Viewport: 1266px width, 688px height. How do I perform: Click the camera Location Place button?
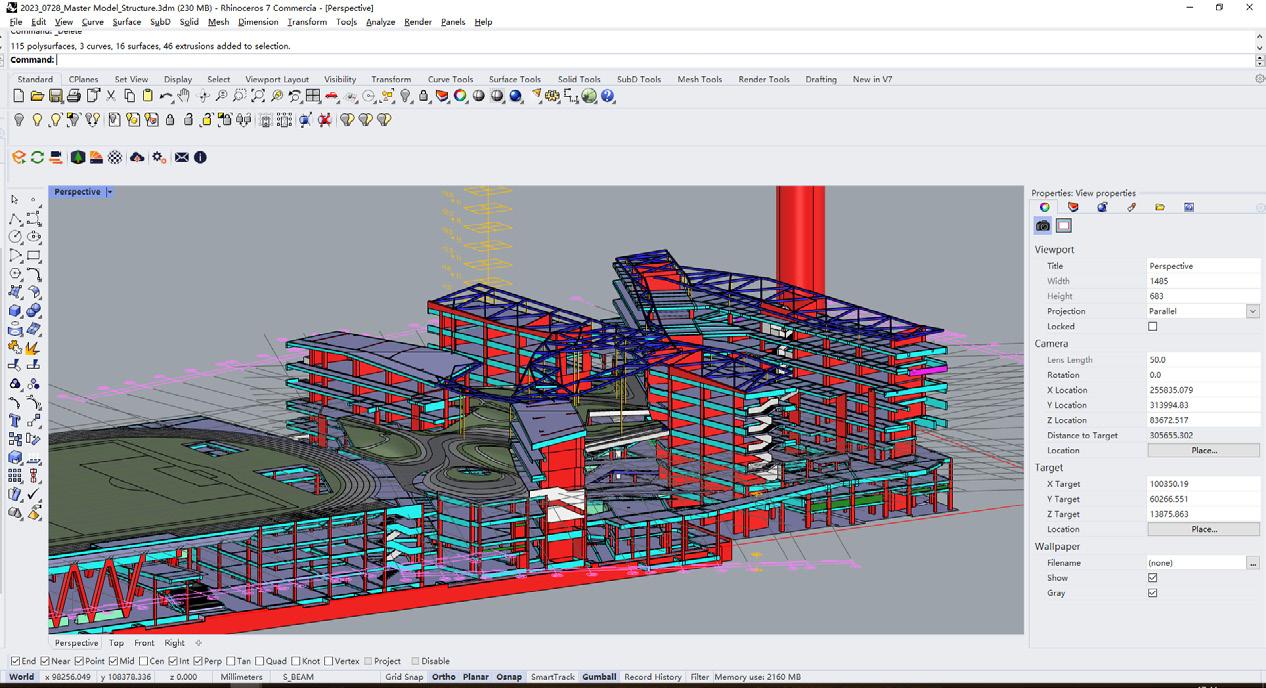pos(1204,450)
